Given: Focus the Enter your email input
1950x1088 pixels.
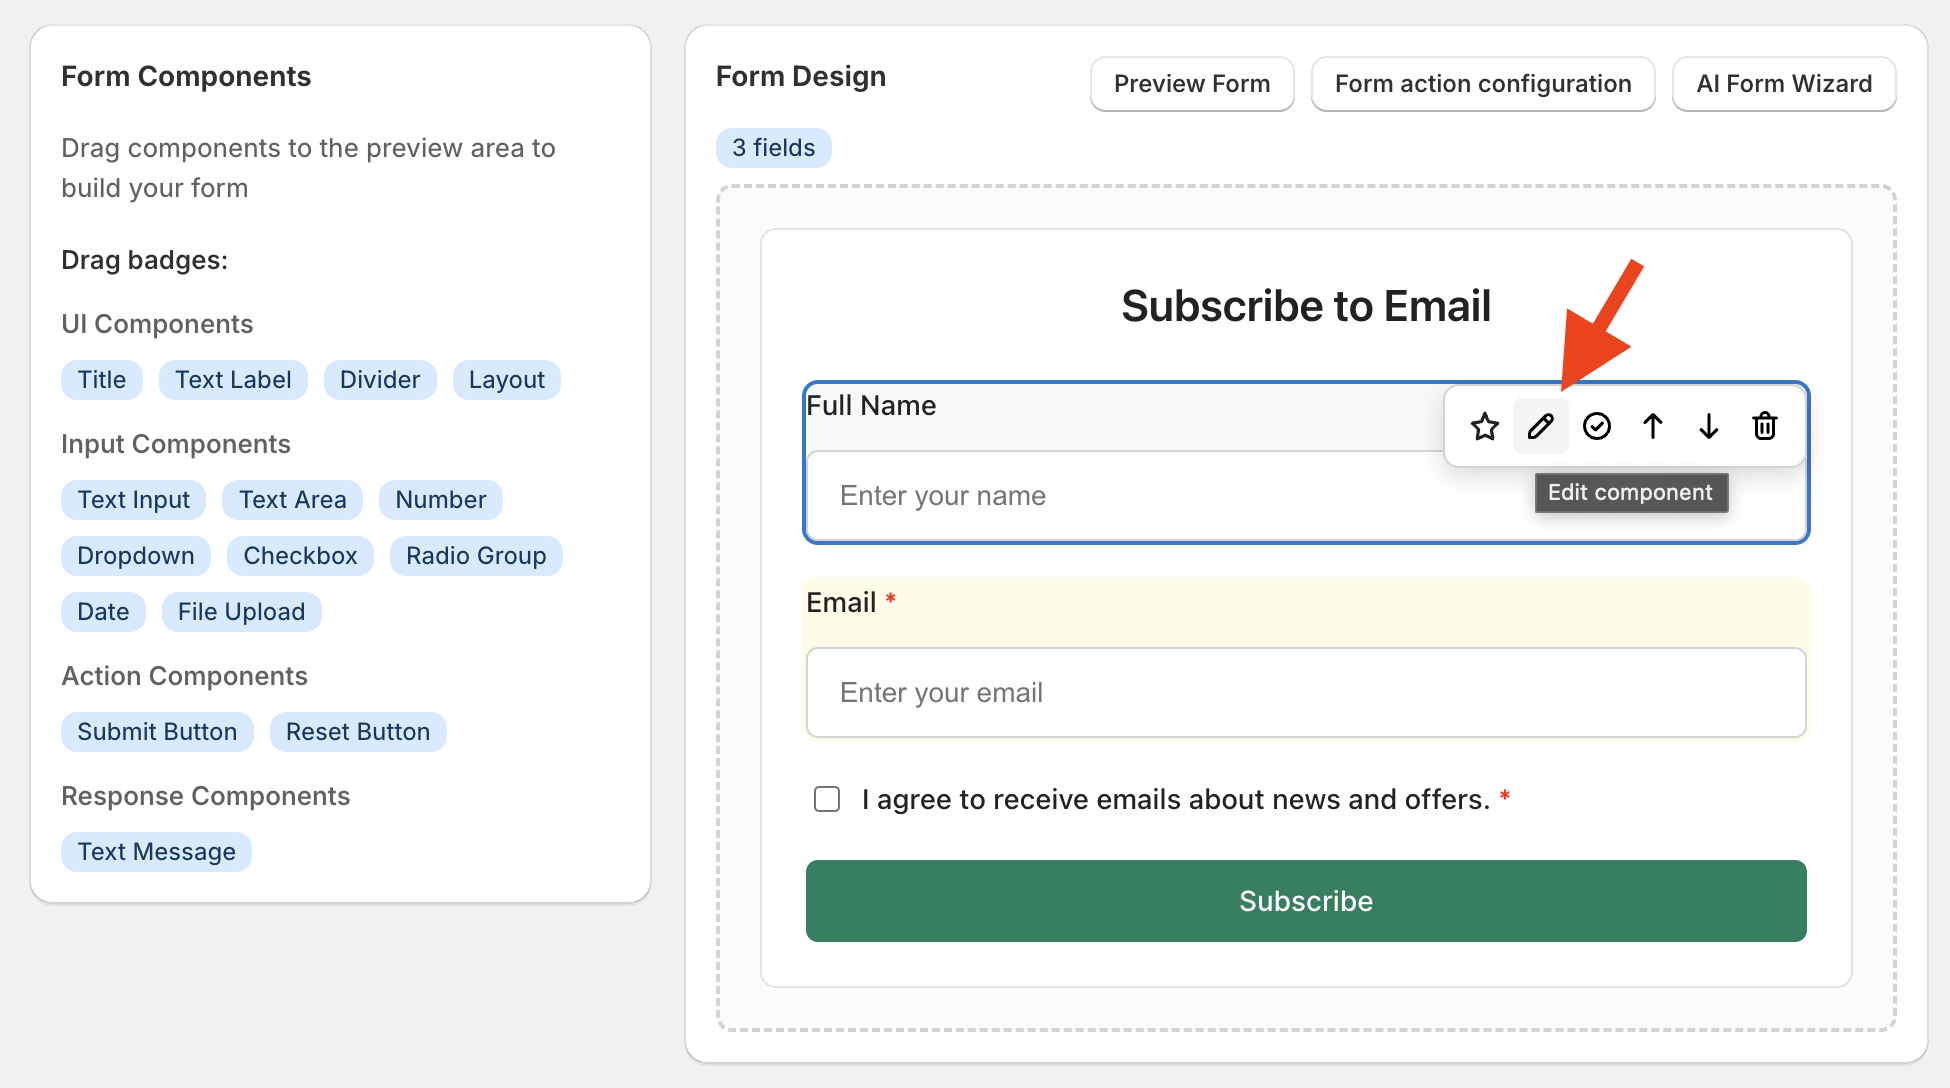Looking at the screenshot, I should pos(1305,693).
